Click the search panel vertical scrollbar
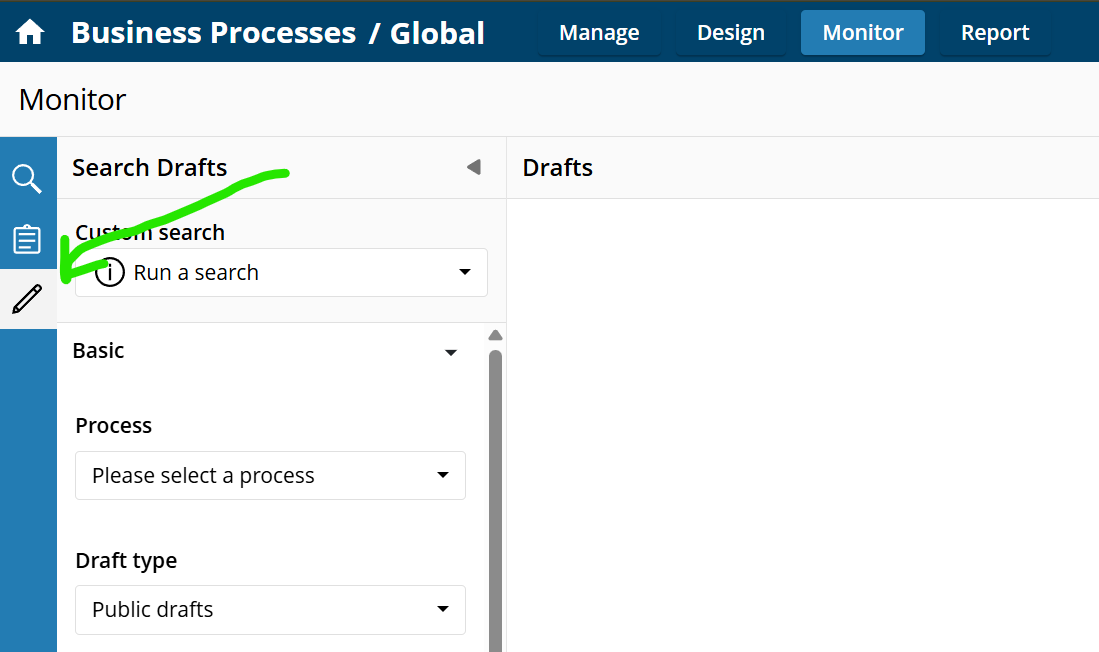Image resolution: width=1099 pixels, height=652 pixels. 496,501
